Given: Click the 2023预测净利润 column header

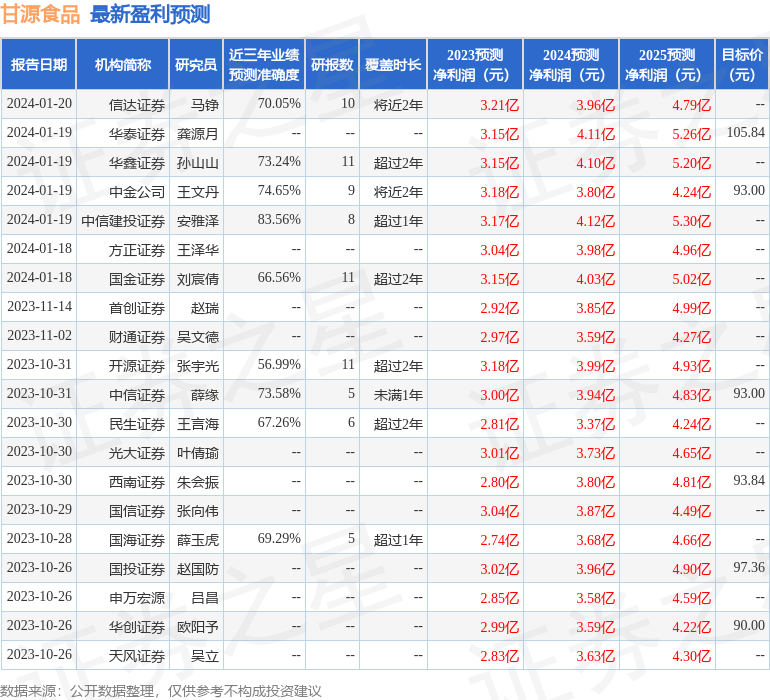Looking at the screenshot, I should point(474,65).
